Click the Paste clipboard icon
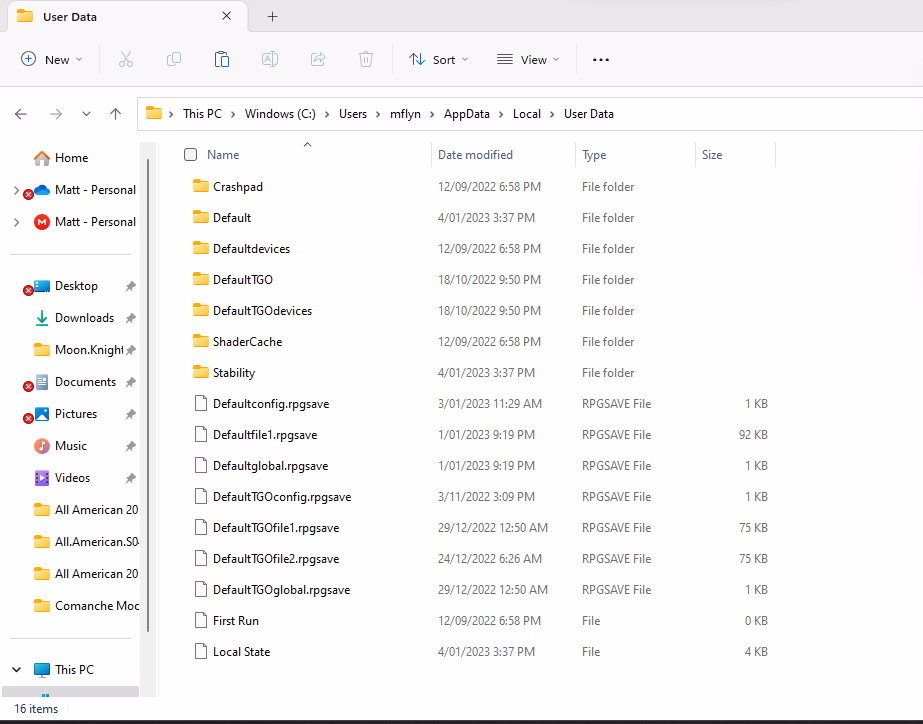The width and height of the screenshot is (923, 724). pyautogui.click(x=222, y=60)
